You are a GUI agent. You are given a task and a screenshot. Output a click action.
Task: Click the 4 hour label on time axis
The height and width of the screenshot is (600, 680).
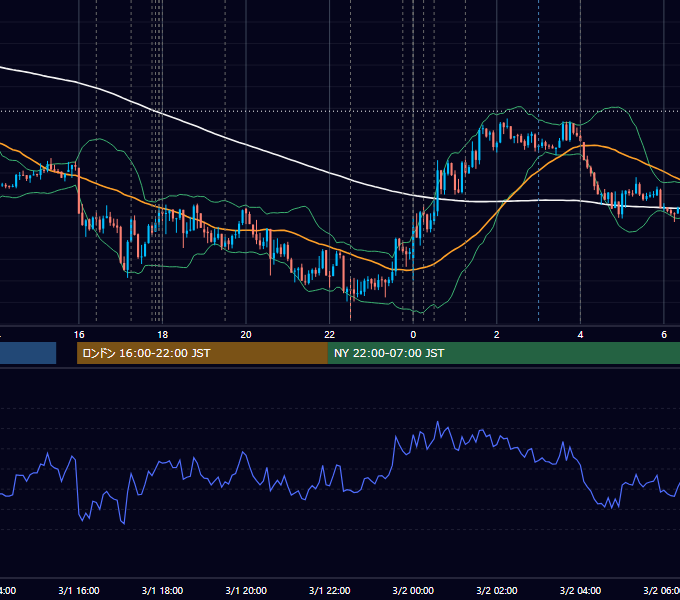point(580,335)
